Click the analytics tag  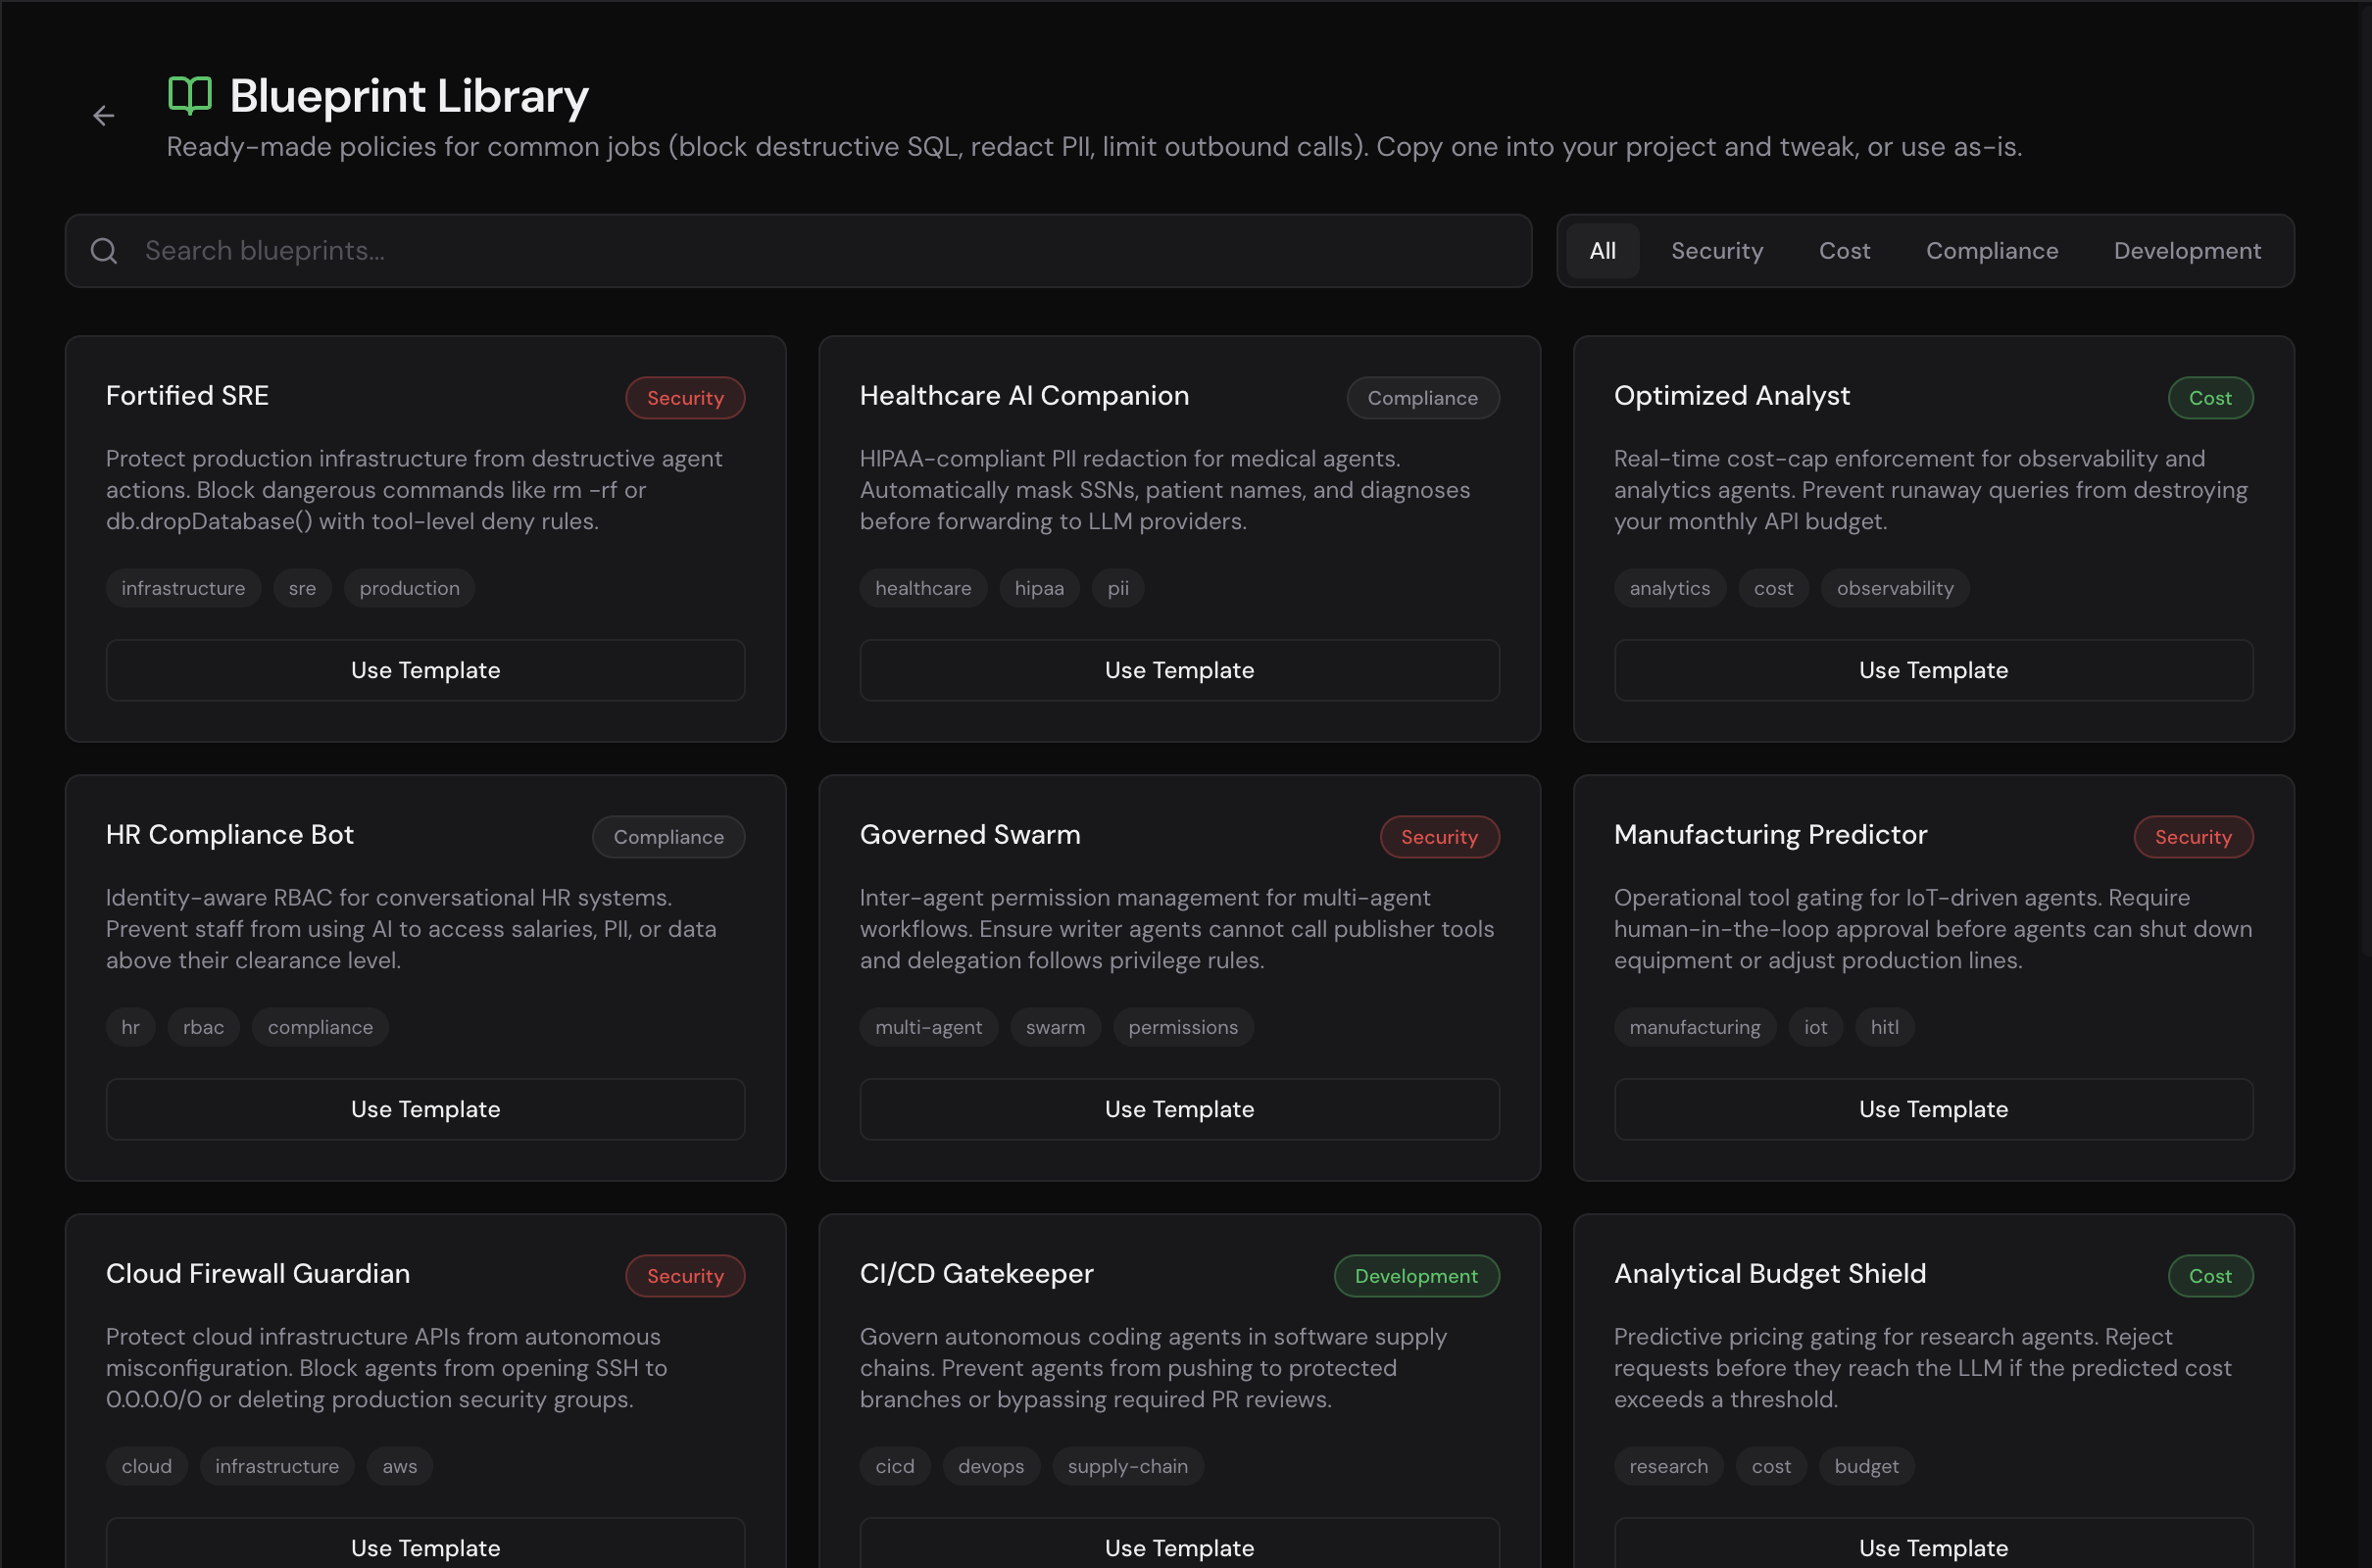pyautogui.click(x=1669, y=588)
